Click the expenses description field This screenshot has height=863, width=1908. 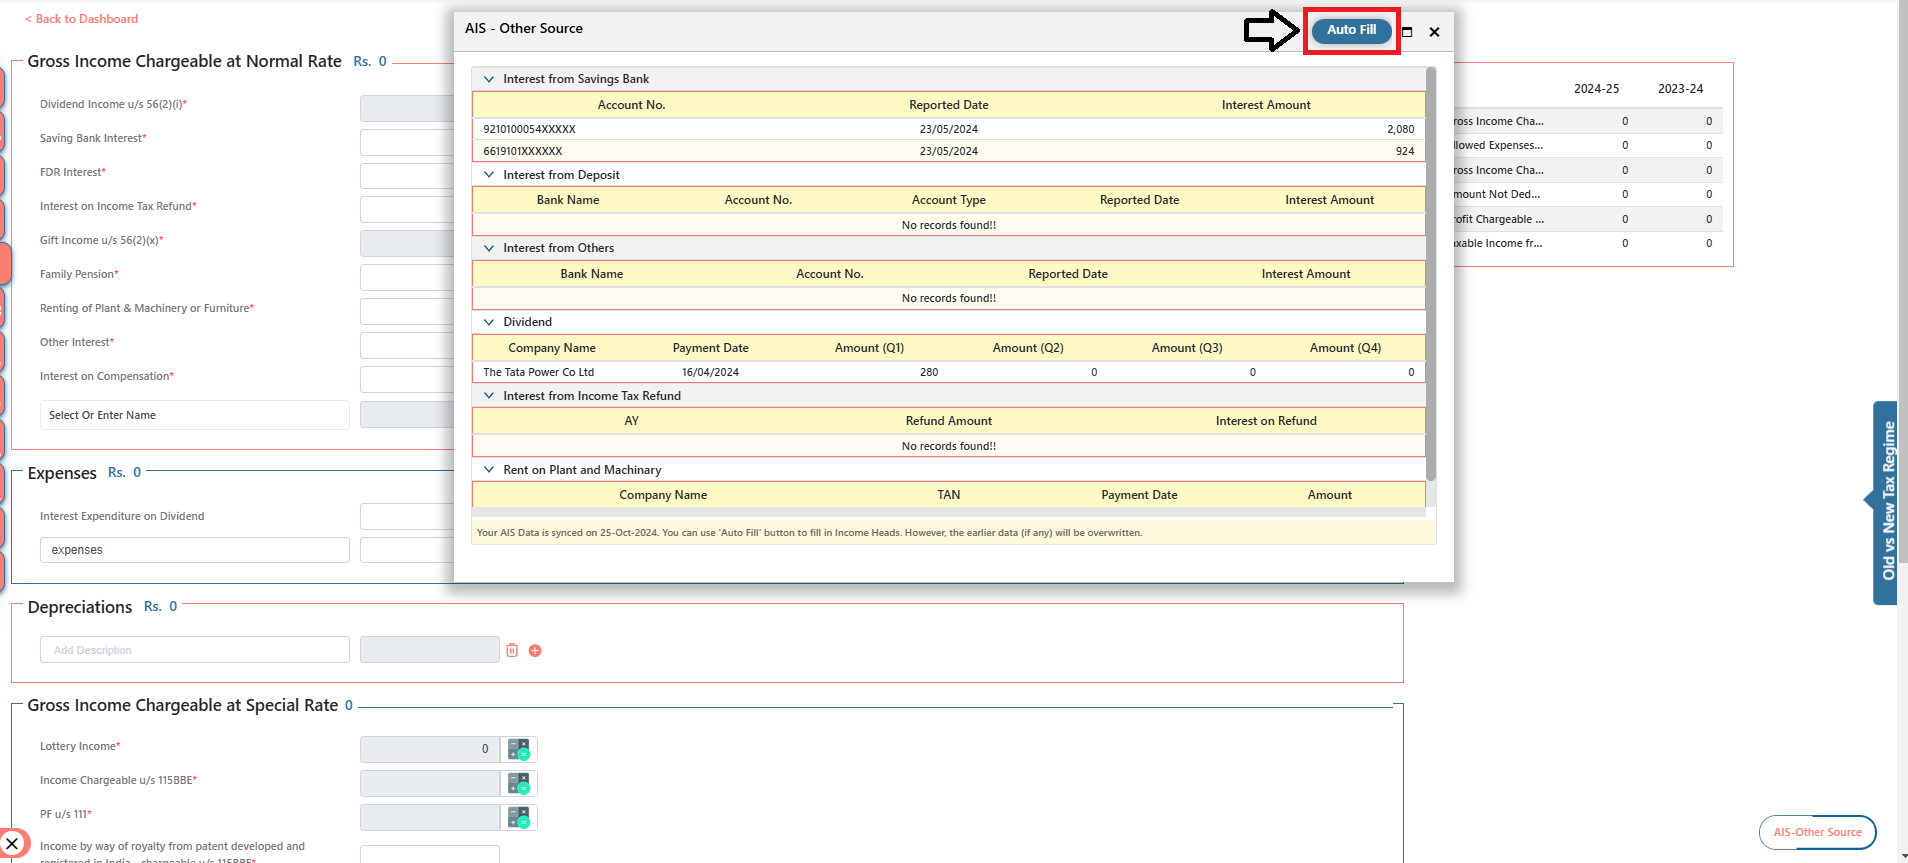(195, 550)
